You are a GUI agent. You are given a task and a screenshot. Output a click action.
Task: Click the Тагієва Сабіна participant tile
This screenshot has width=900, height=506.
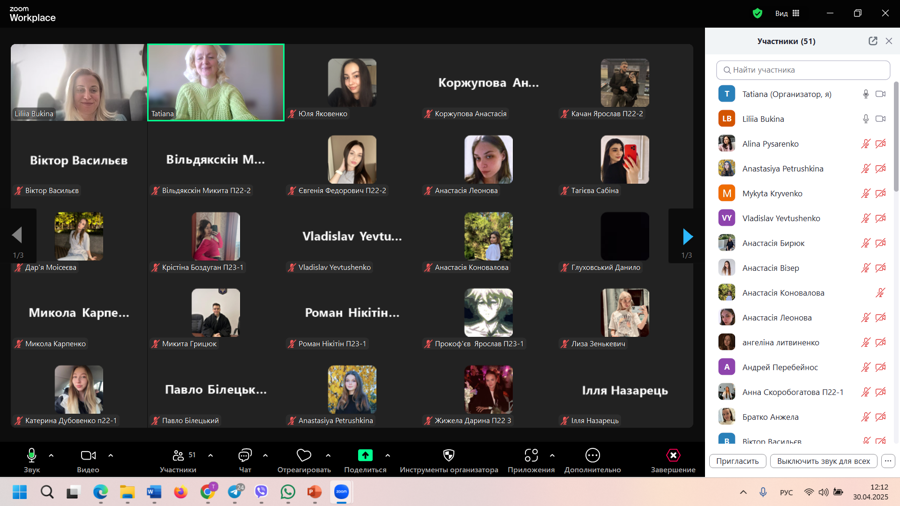624,159
